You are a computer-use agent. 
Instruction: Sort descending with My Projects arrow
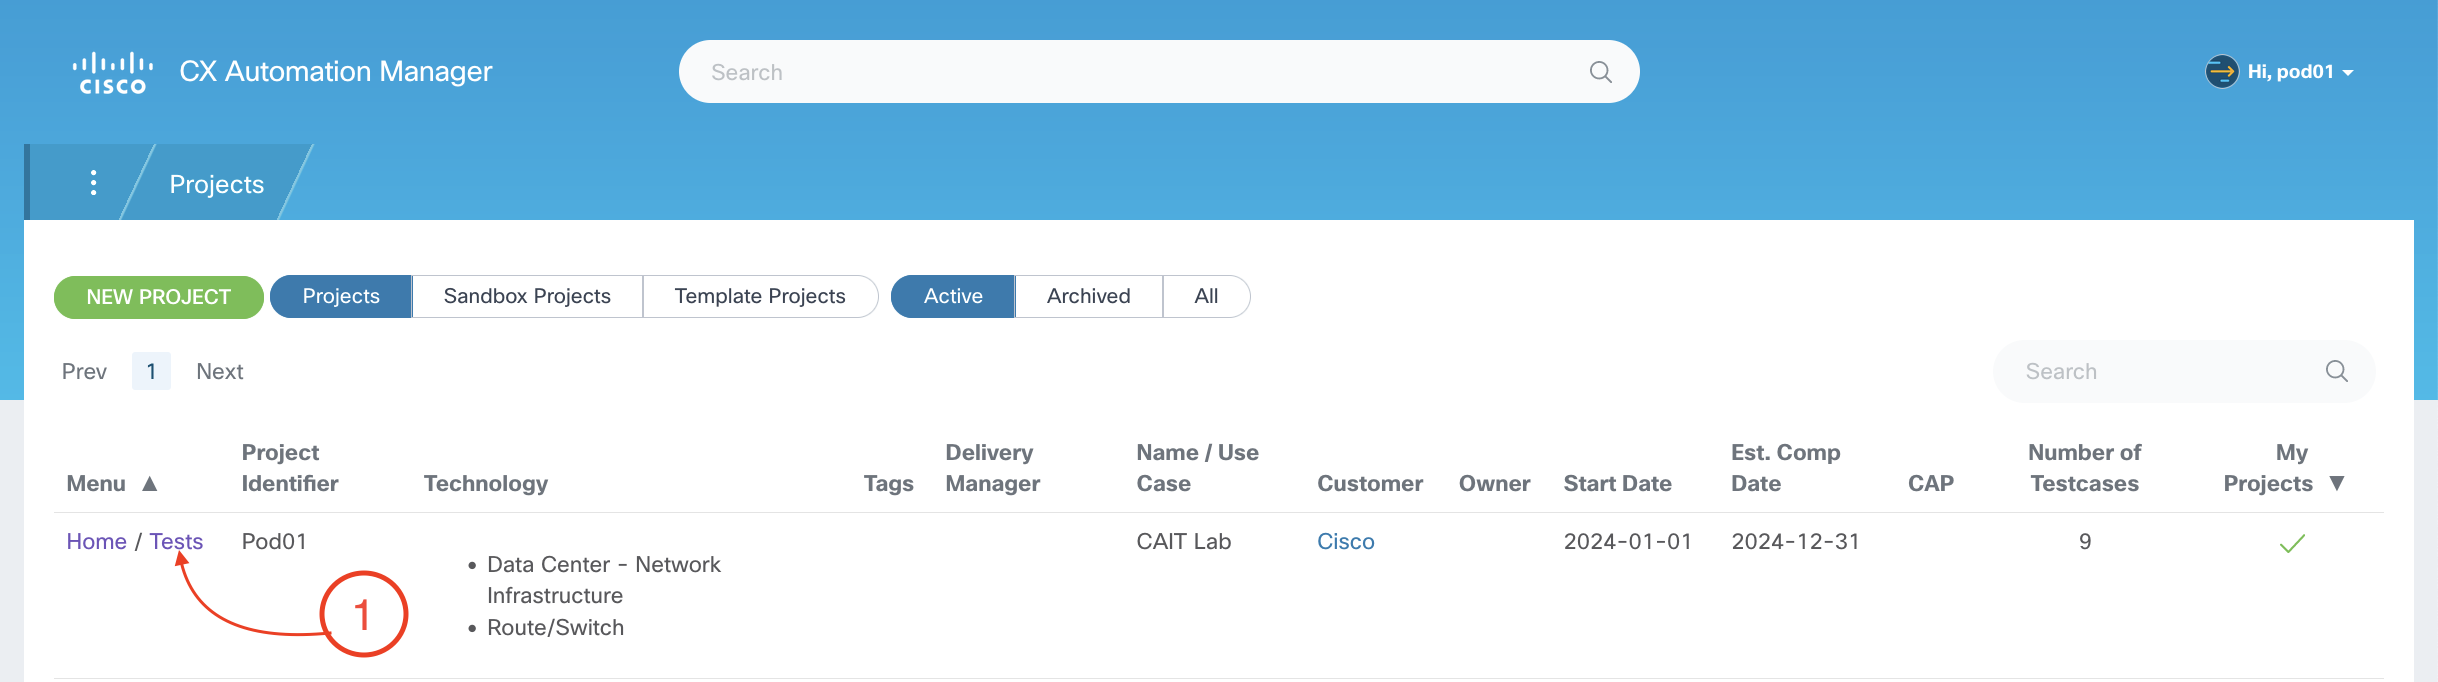point(2337,483)
